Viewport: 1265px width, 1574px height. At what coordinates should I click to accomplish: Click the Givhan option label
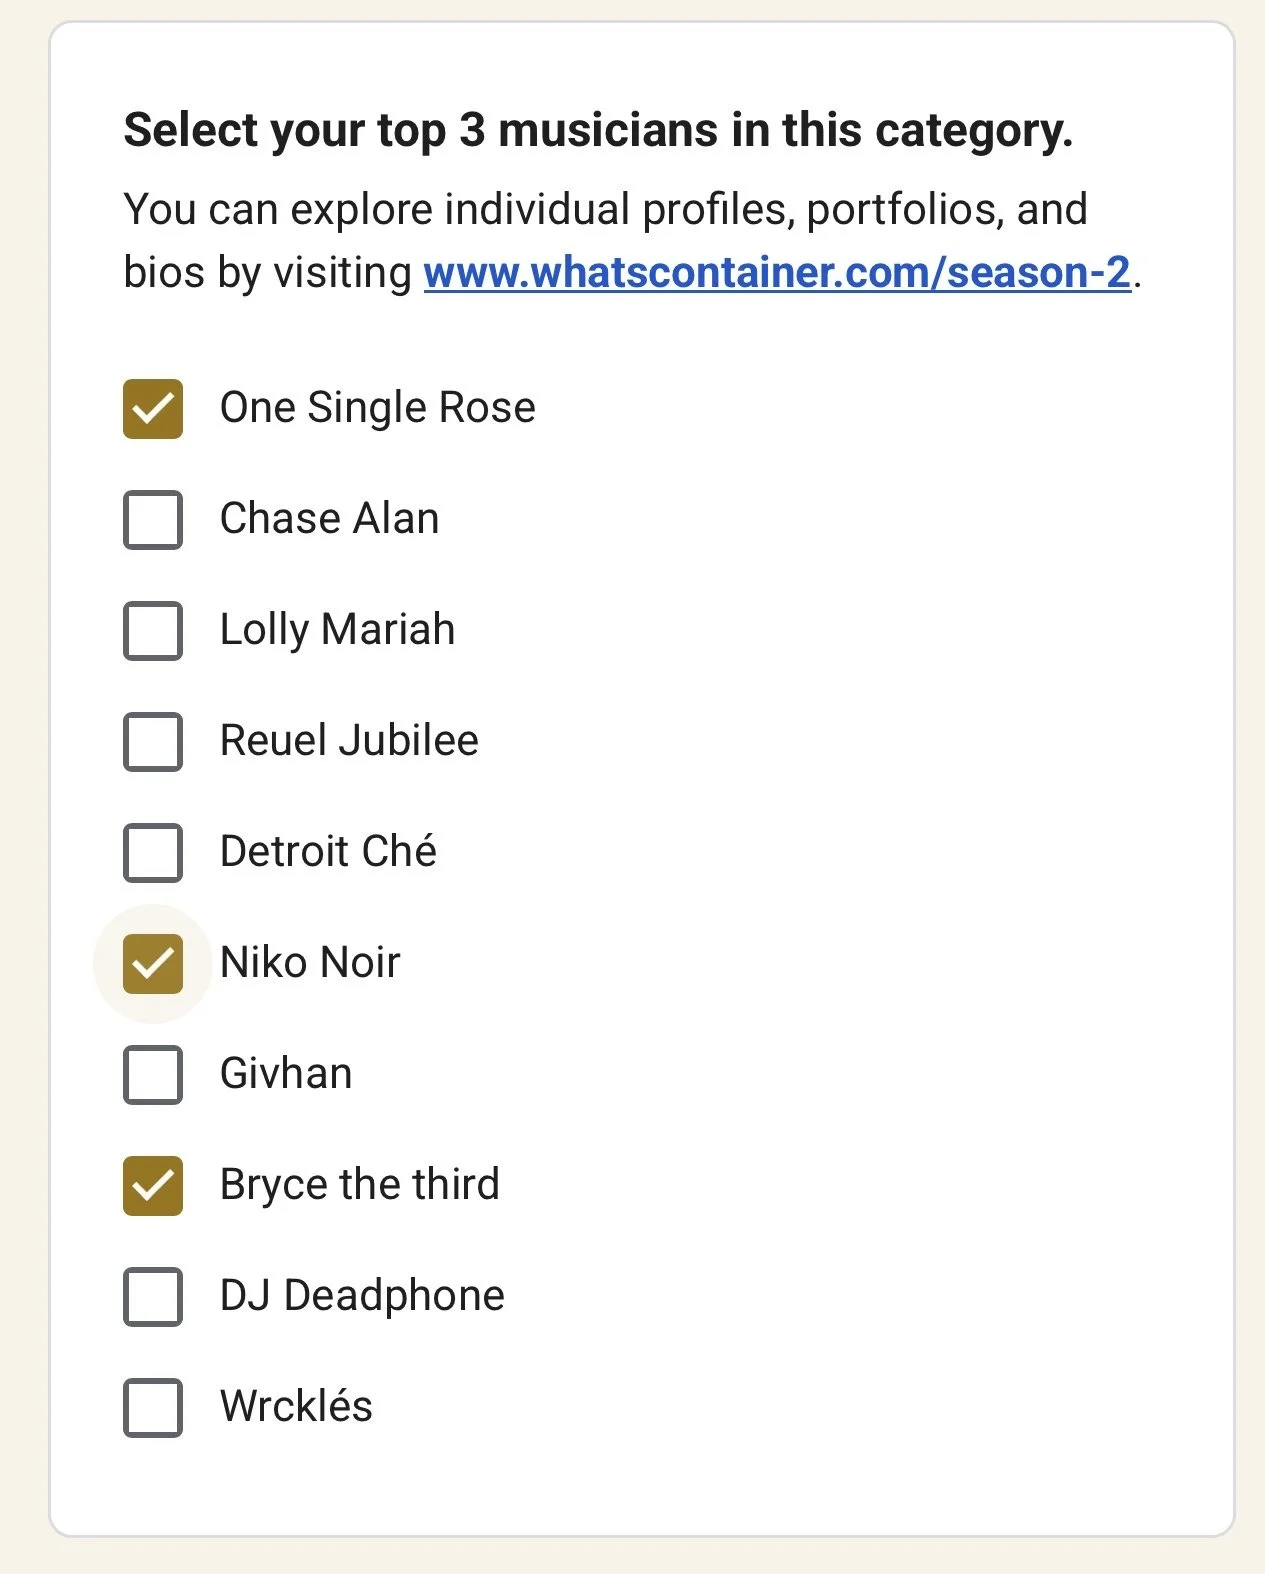286,1074
